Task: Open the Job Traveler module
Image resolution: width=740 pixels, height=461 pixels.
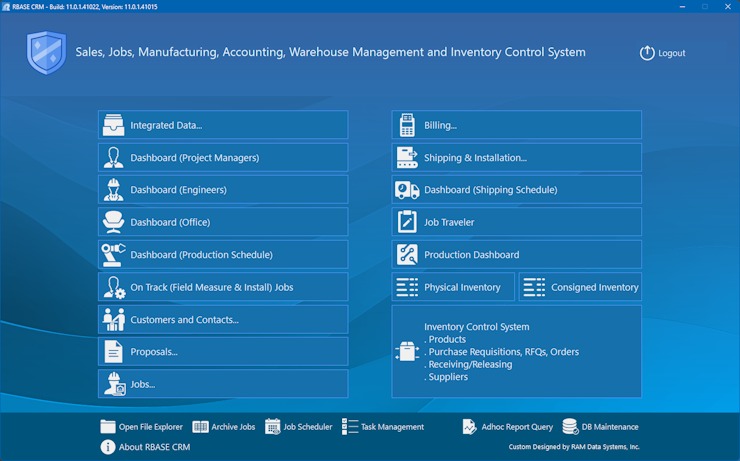Action: (516, 222)
